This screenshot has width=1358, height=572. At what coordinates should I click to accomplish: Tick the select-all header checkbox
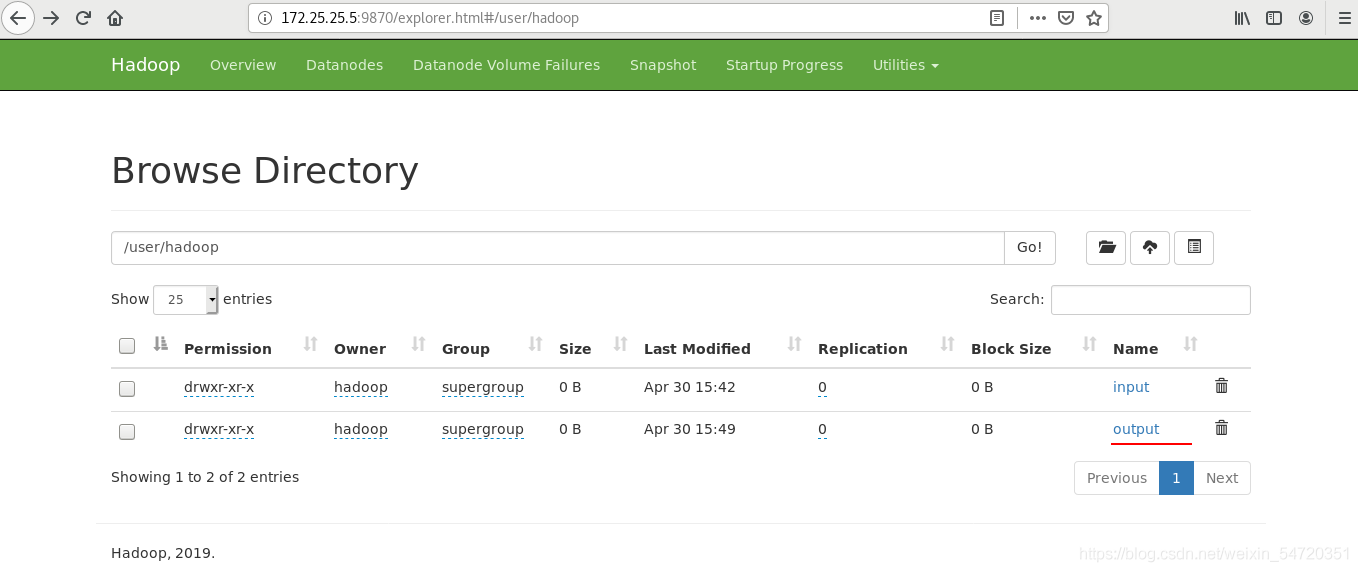point(127,346)
